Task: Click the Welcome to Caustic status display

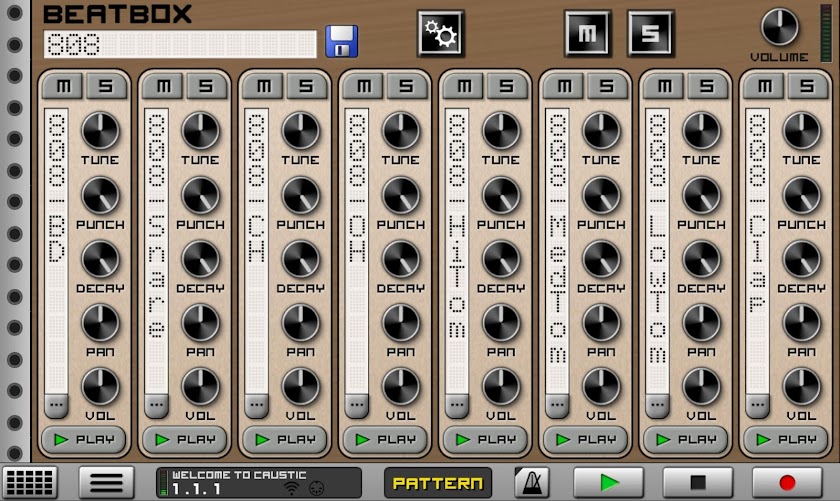Action: (x=259, y=482)
